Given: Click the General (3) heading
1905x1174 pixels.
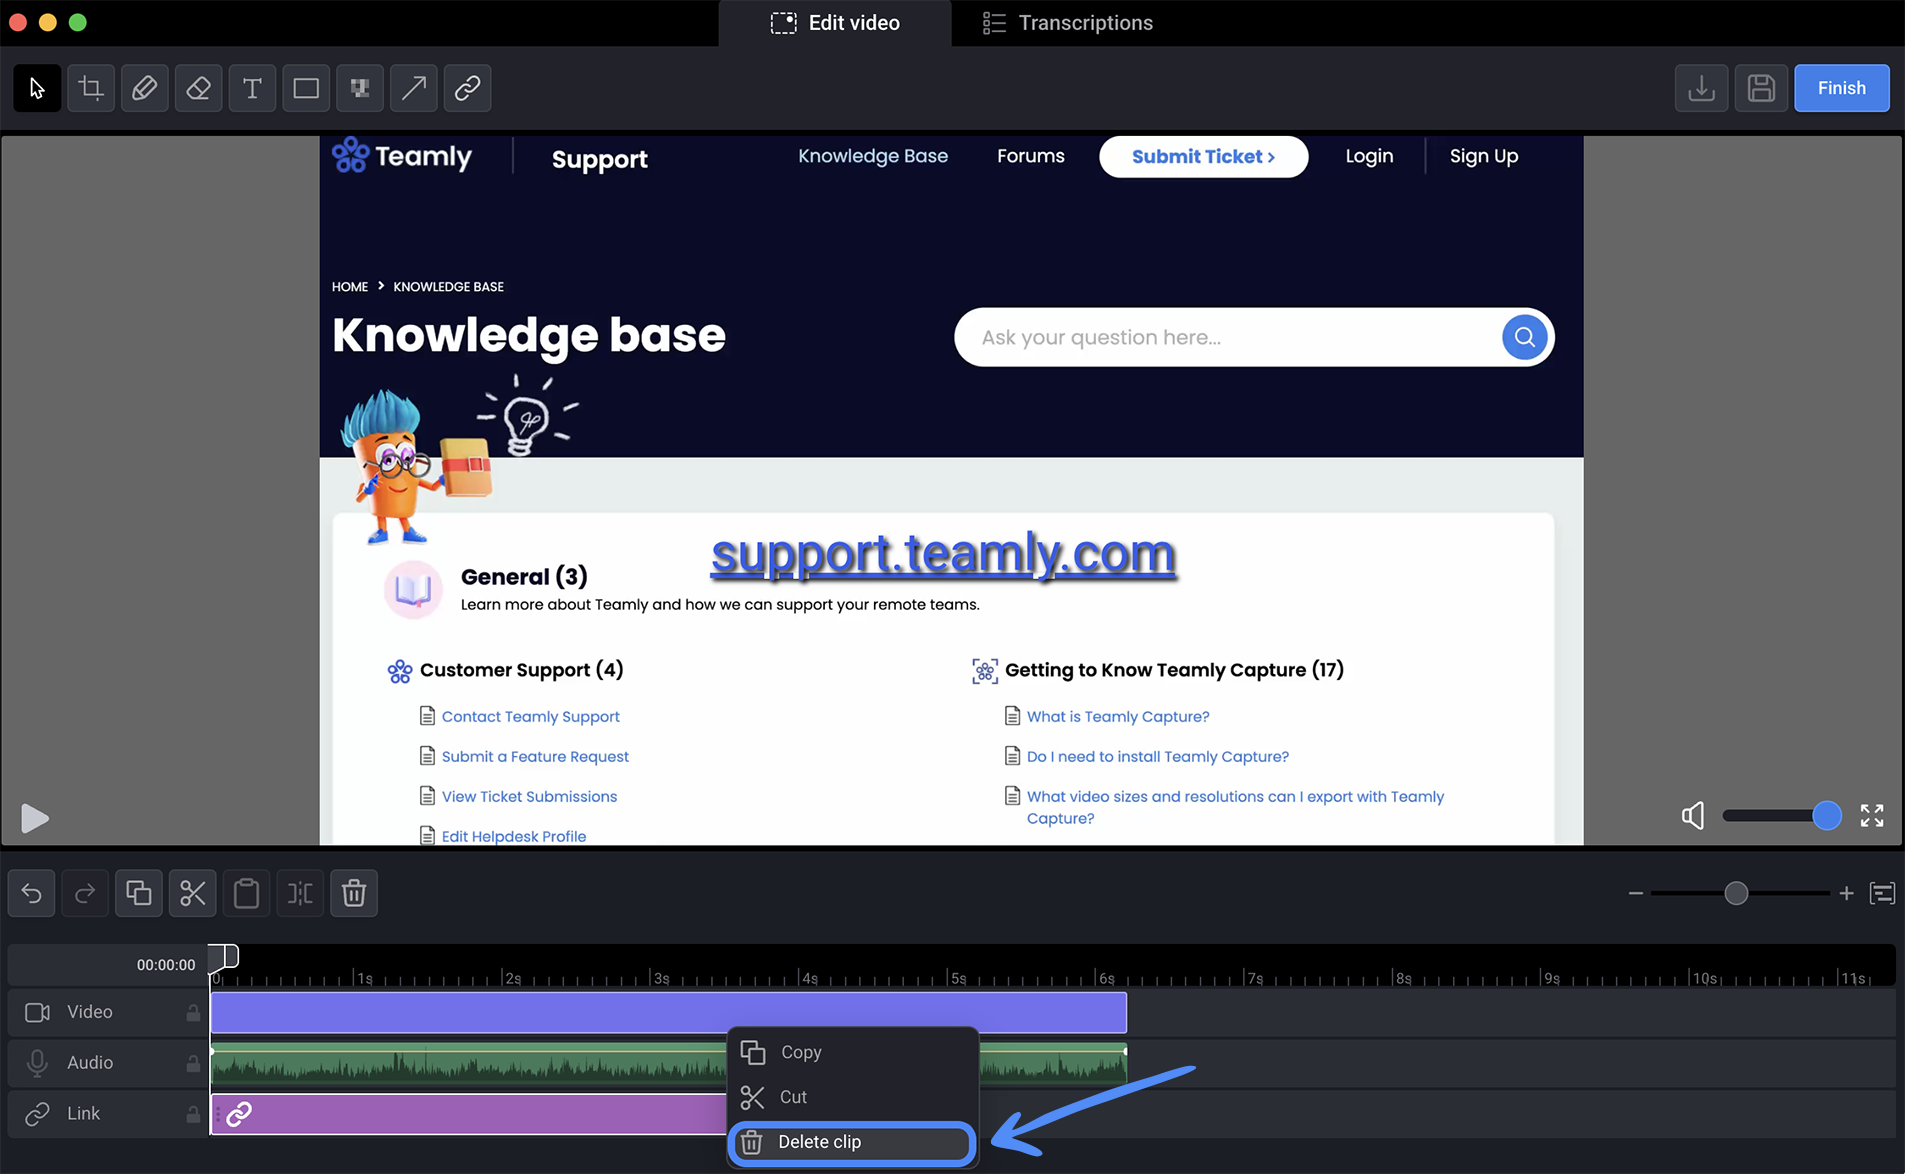Looking at the screenshot, I should click(523, 576).
